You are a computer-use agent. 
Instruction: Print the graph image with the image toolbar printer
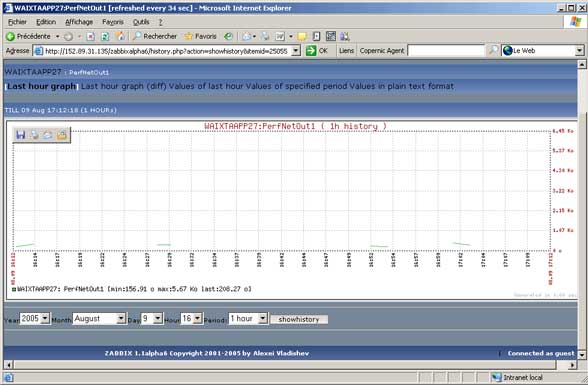(x=34, y=135)
